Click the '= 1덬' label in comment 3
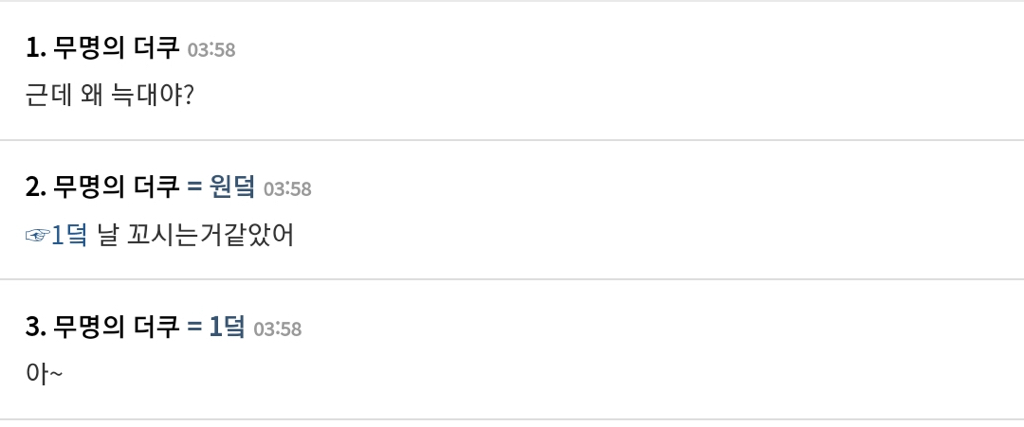This screenshot has width=1024, height=427. [216, 327]
